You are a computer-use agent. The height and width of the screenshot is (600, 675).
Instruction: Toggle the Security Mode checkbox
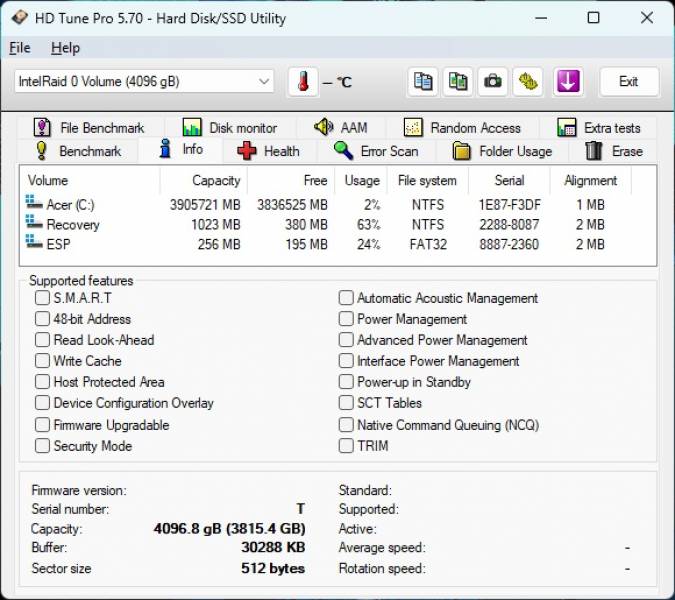coord(42,445)
